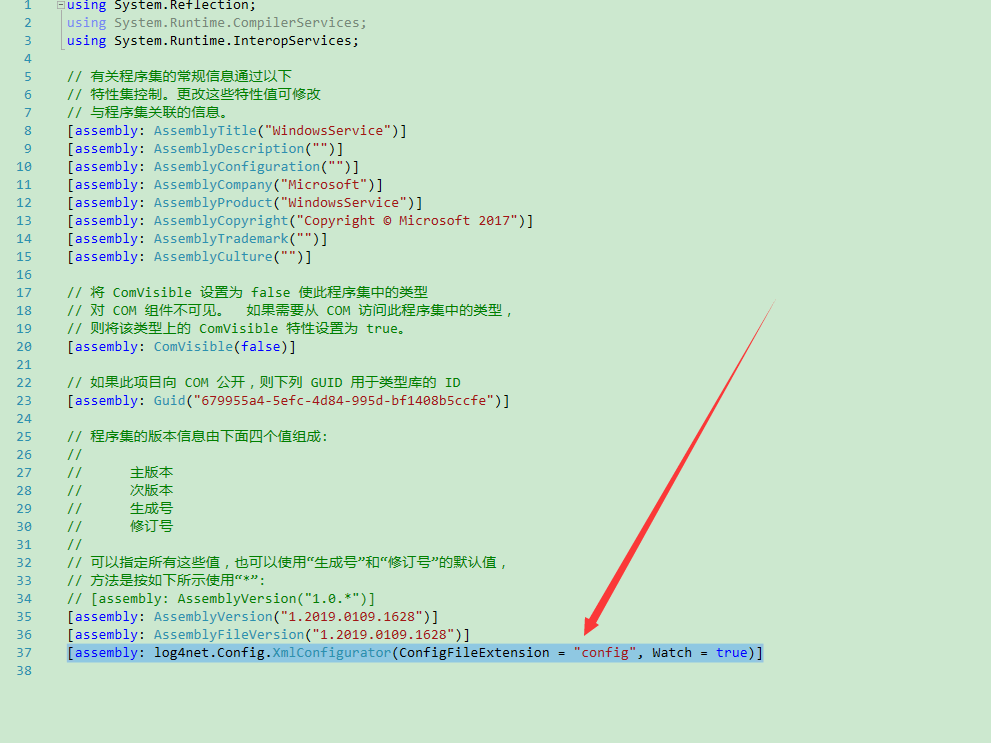Click the comment "将 ComVisible 设置为 false" on line 17
991x743 pixels.
(248, 293)
